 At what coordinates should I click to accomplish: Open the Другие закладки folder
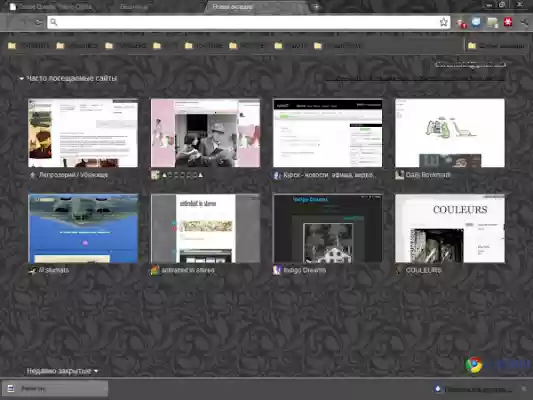click(x=496, y=46)
